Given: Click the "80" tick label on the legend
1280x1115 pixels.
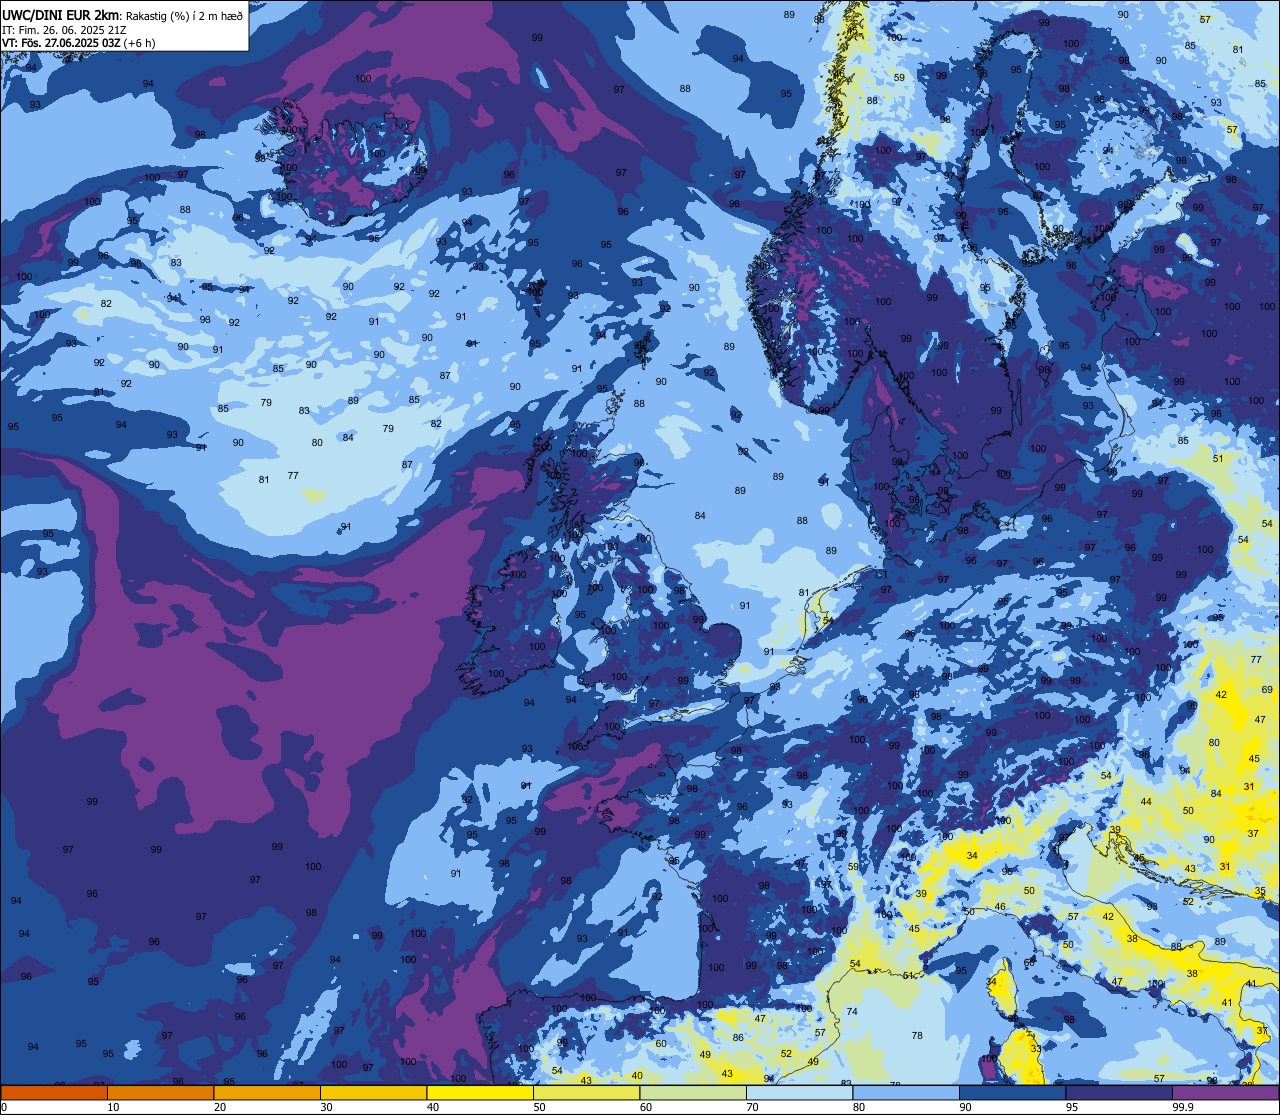Looking at the screenshot, I should (x=859, y=1107).
